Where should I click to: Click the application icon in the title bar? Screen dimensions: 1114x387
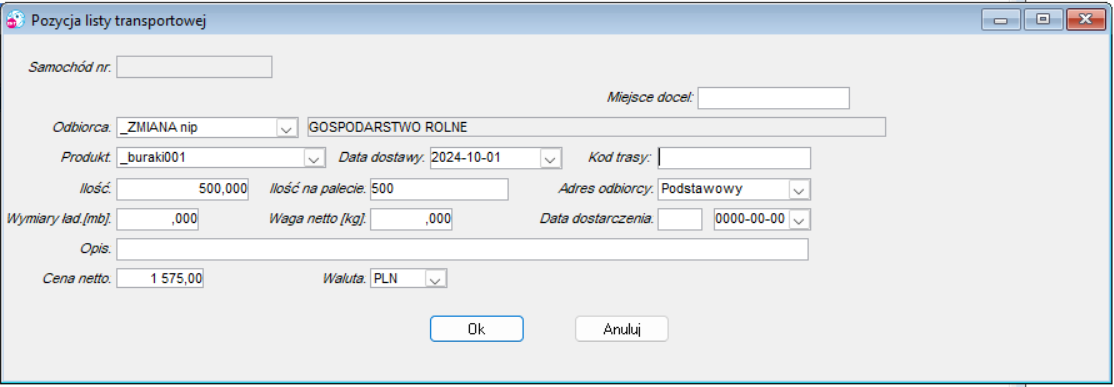[15, 20]
